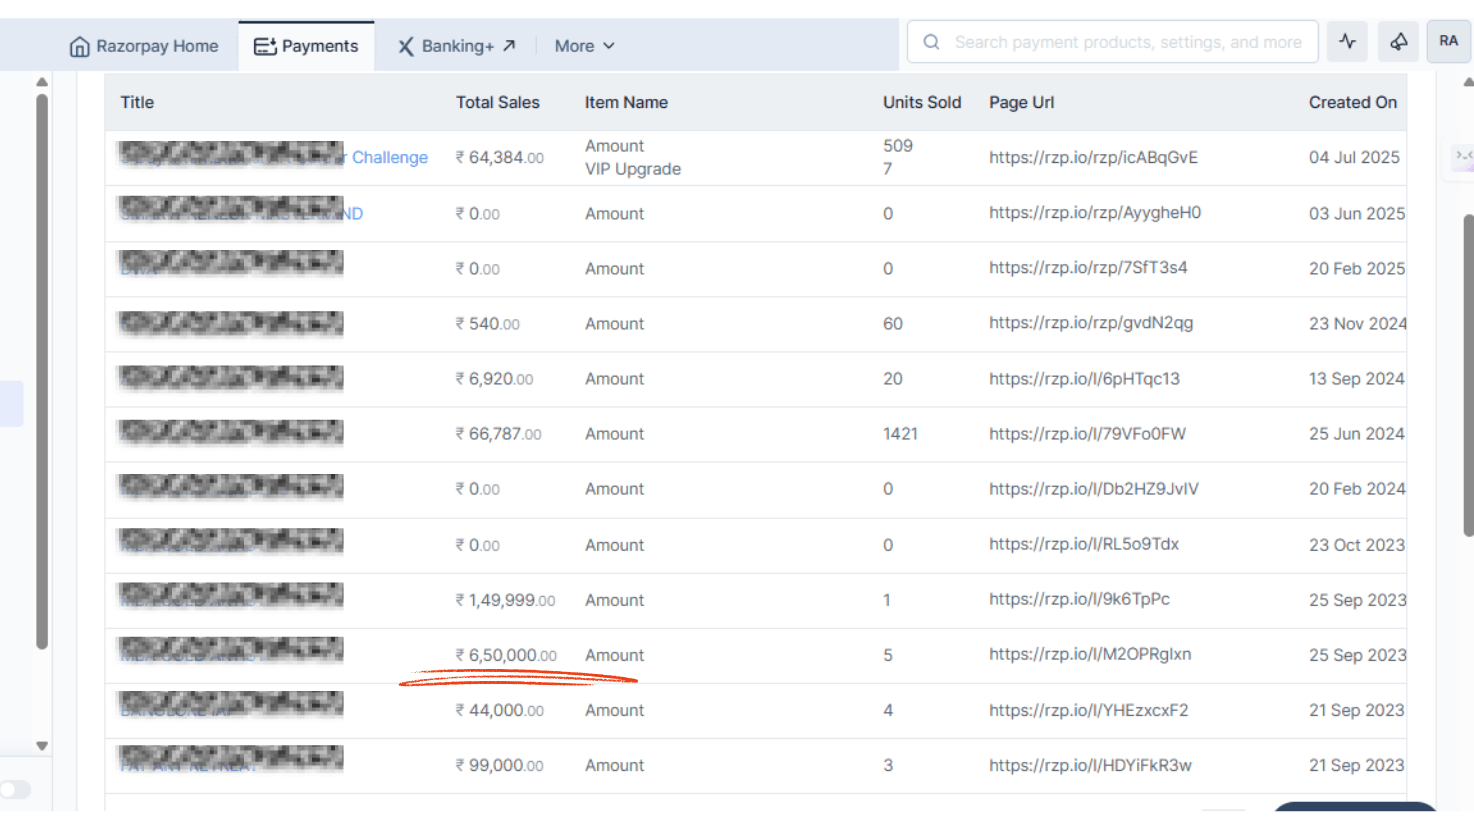Click the Banking+ X logo icon
1474x829 pixels.
pos(405,46)
